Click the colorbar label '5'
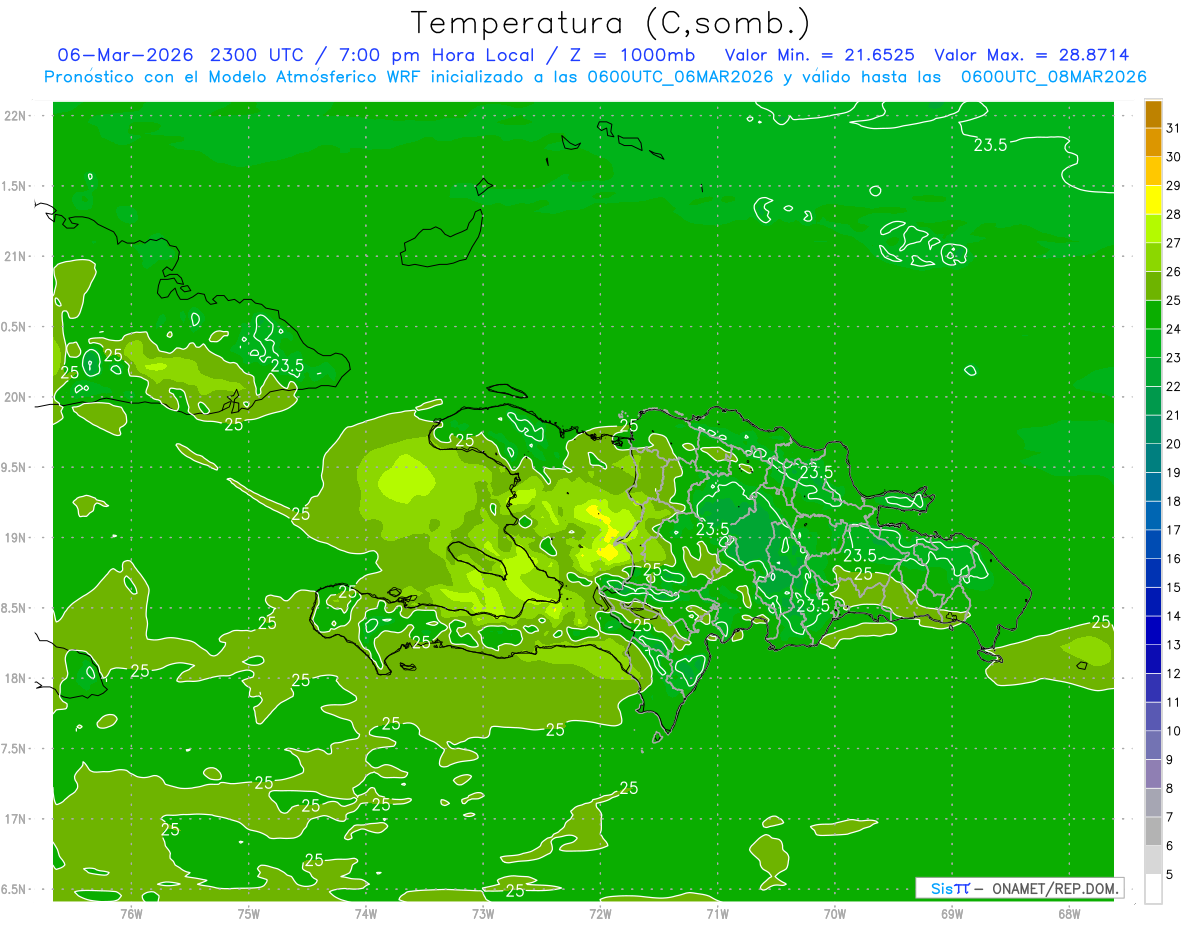Screen dimensions: 1200x927 [1170, 875]
